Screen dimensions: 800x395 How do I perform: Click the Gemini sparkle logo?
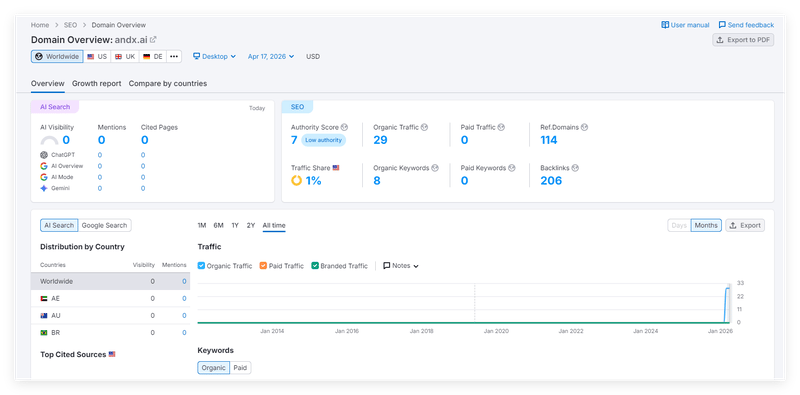44,188
